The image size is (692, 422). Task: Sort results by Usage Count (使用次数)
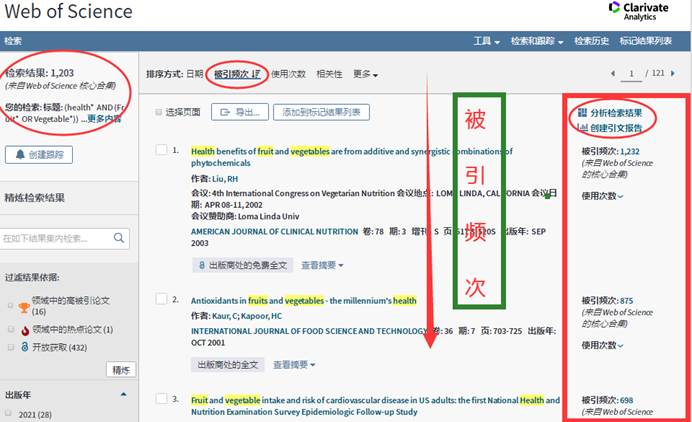288,74
